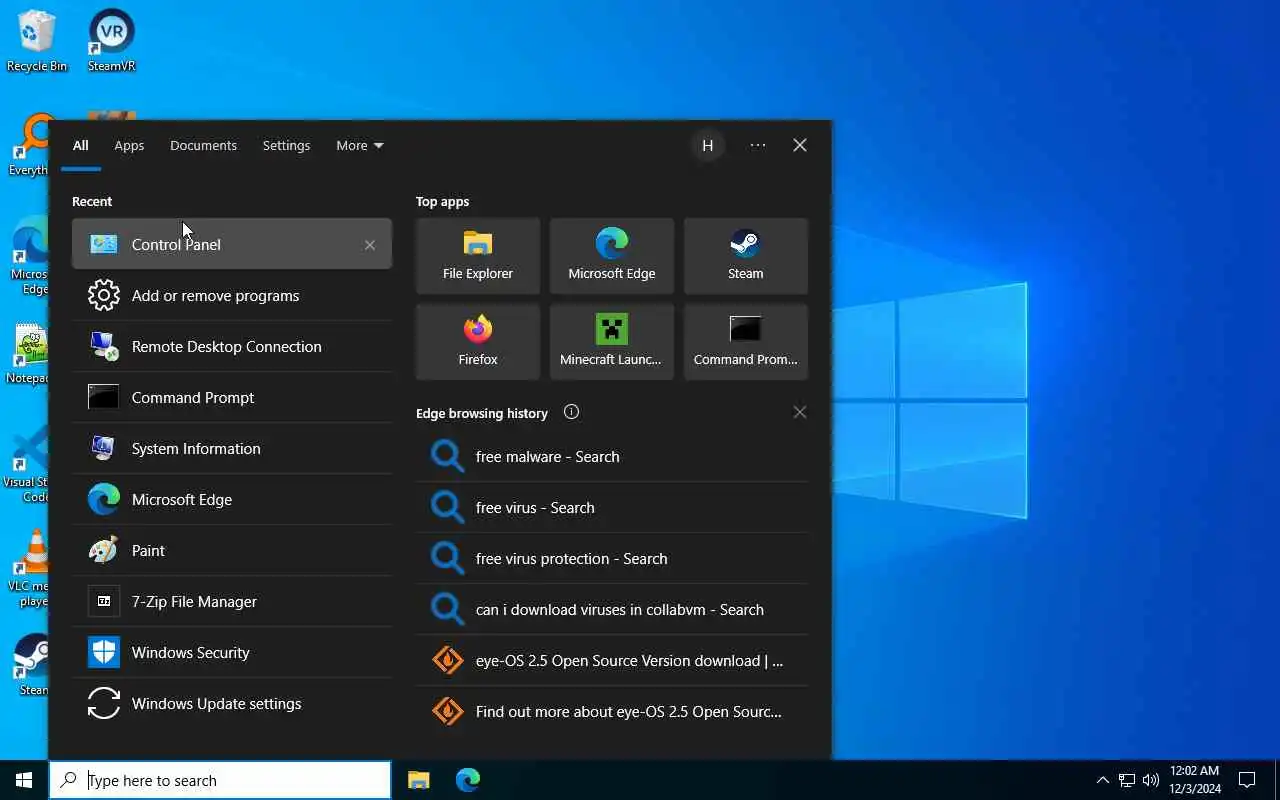Open the eye-OS 2.5 Open Source Version download entry
This screenshot has height=800, width=1280.
[612, 660]
